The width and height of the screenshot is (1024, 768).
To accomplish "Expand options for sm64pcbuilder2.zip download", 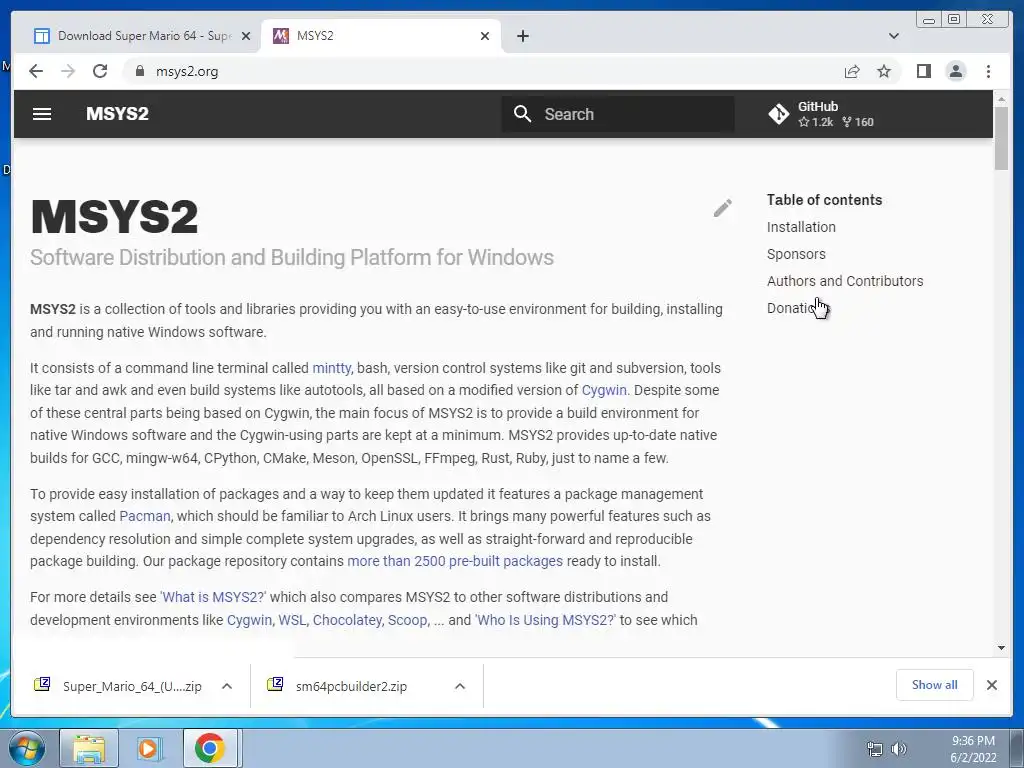I will click(x=460, y=686).
